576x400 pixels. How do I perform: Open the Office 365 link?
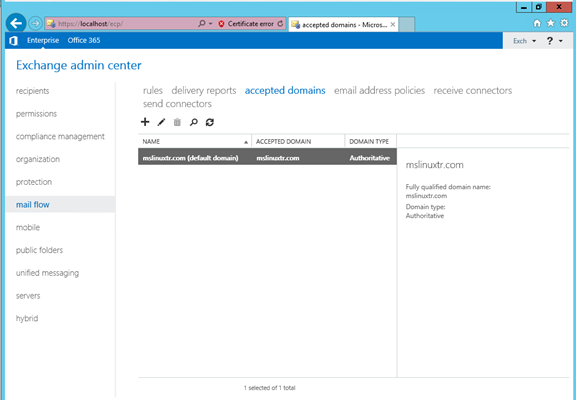(x=84, y=40)
